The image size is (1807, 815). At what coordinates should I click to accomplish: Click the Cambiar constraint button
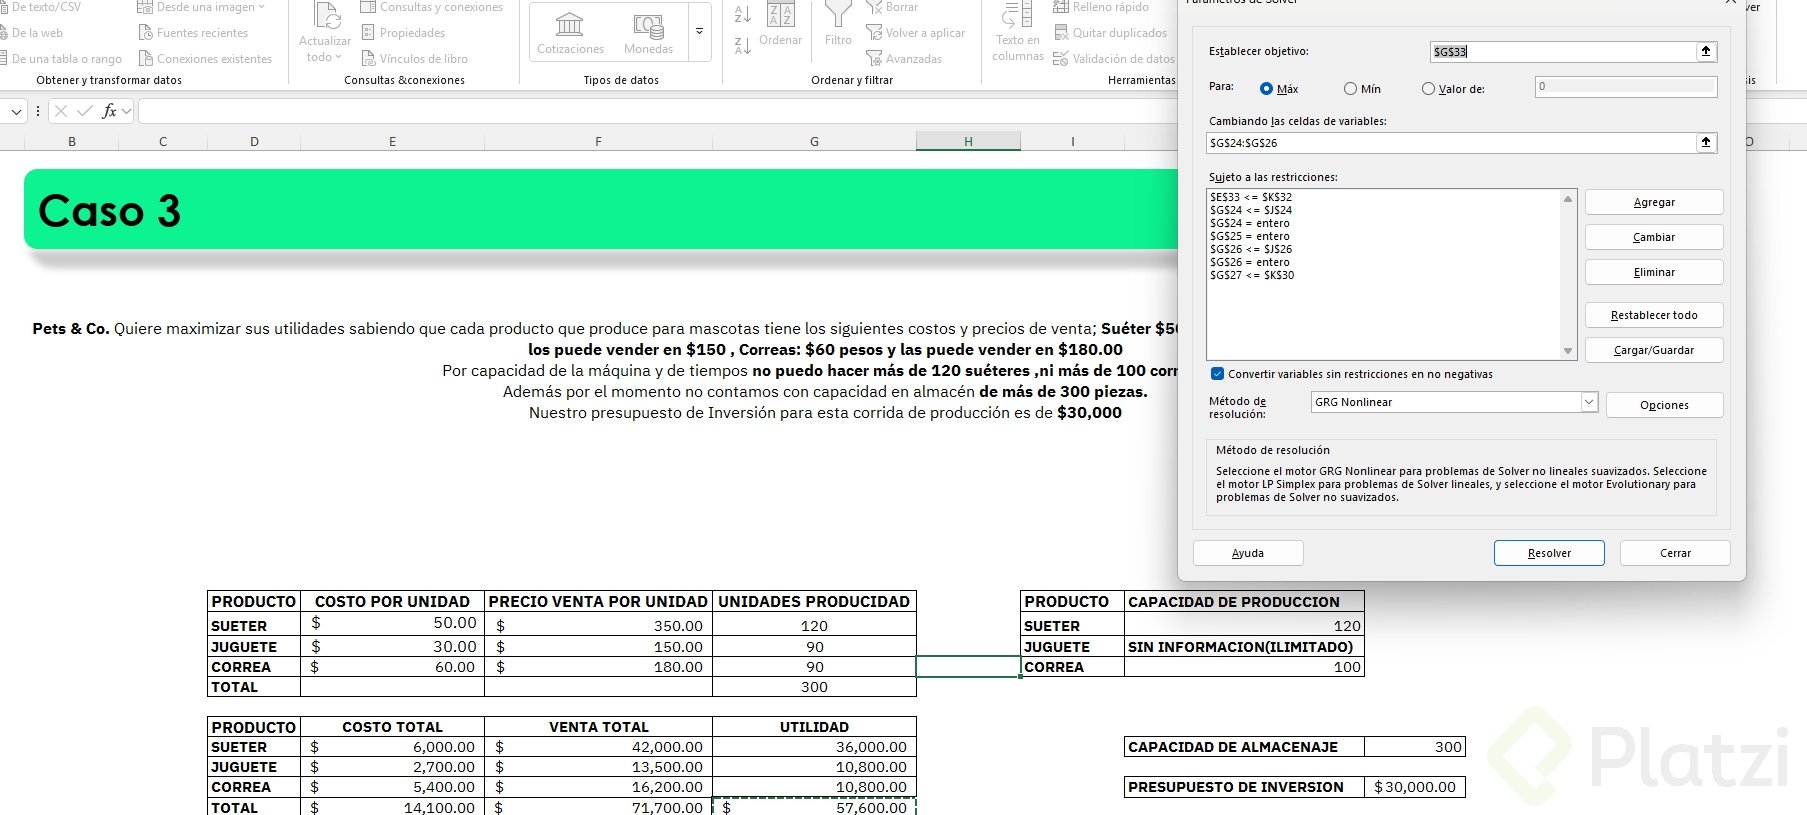[x=1654, y=237]
